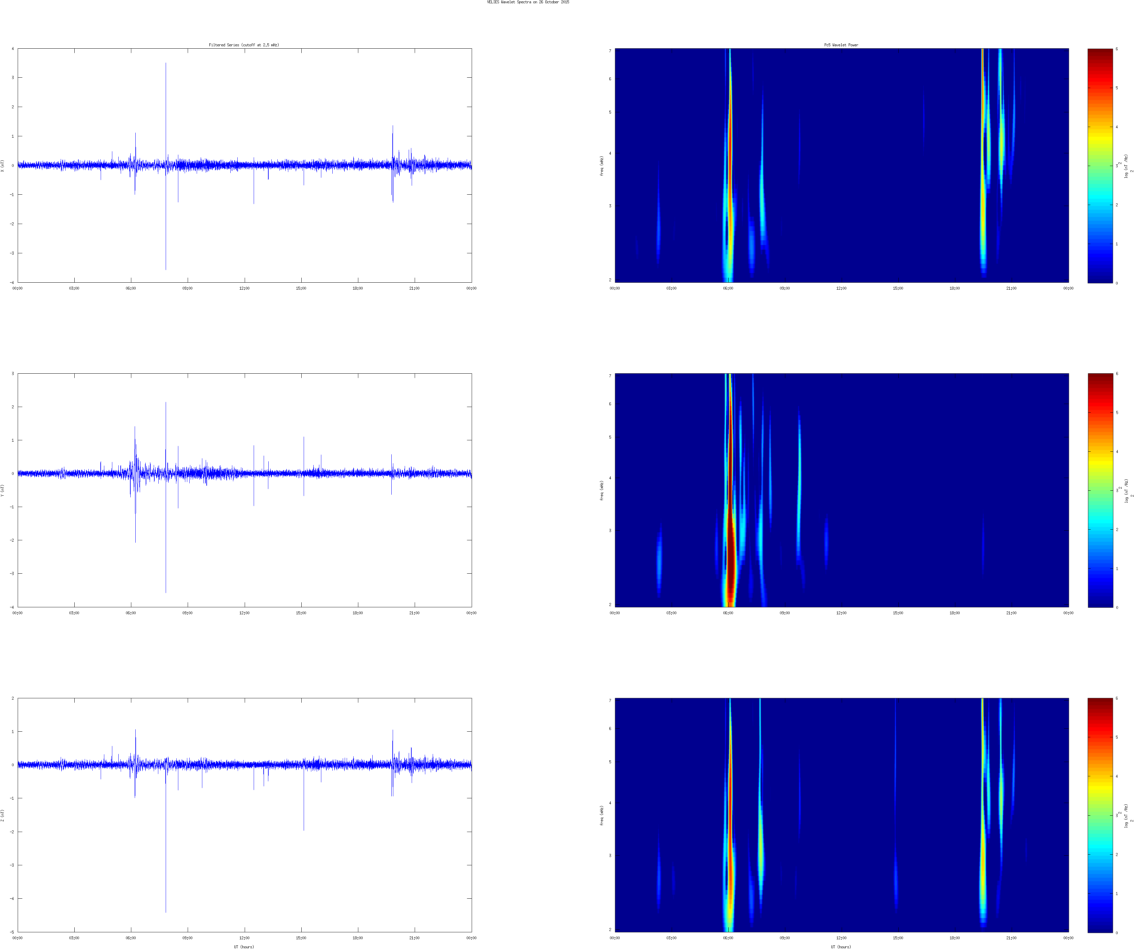Screen dimensions: 1134x949
Task: Click the 'UT (hours)' label under the Z spectrogram
Action: pyautogui.click(x=842, y=946)
